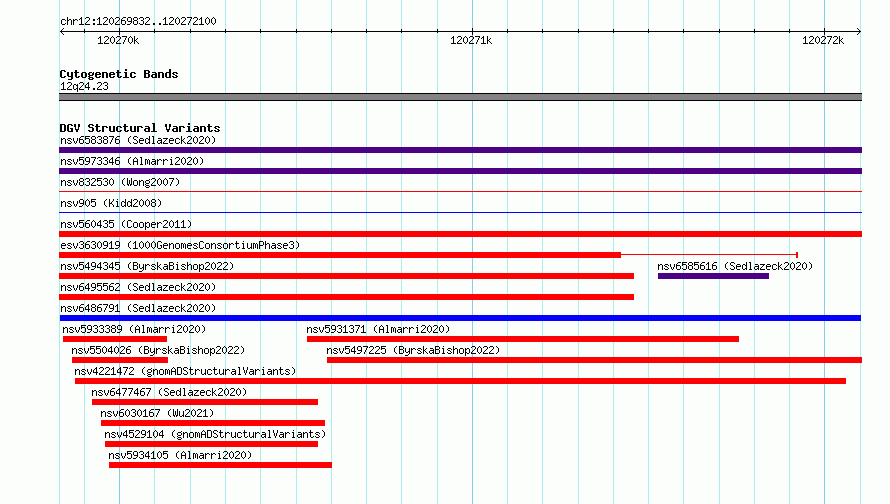Click the red nsv5494345 variant bar

[x=346, y=276]
